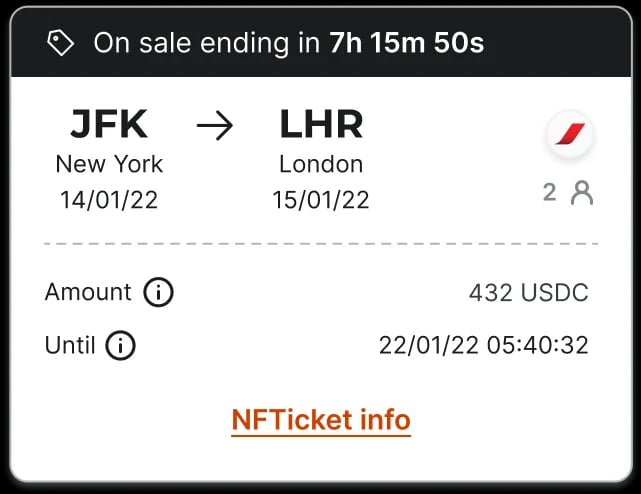Click the "On sale ending in" banner text
Viewport: 641px width, 494px height.
click(207, 43)
